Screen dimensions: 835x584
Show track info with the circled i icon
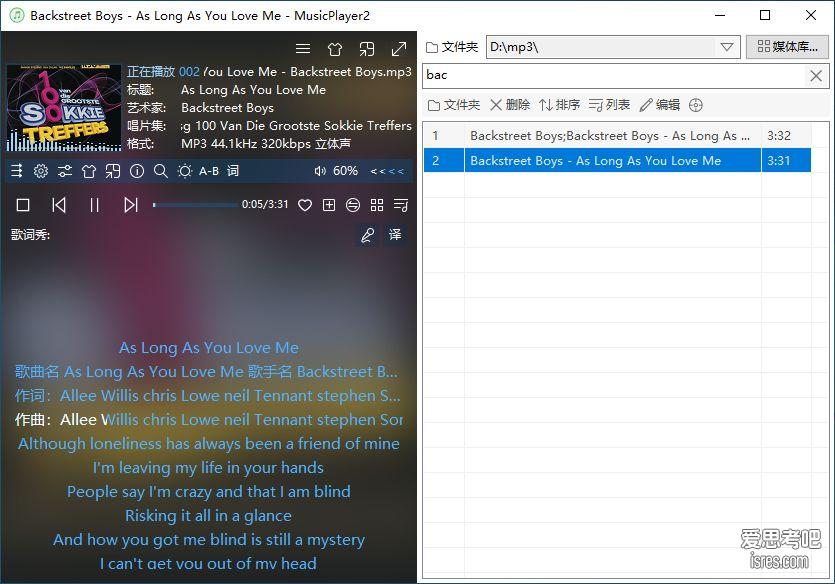137,171
